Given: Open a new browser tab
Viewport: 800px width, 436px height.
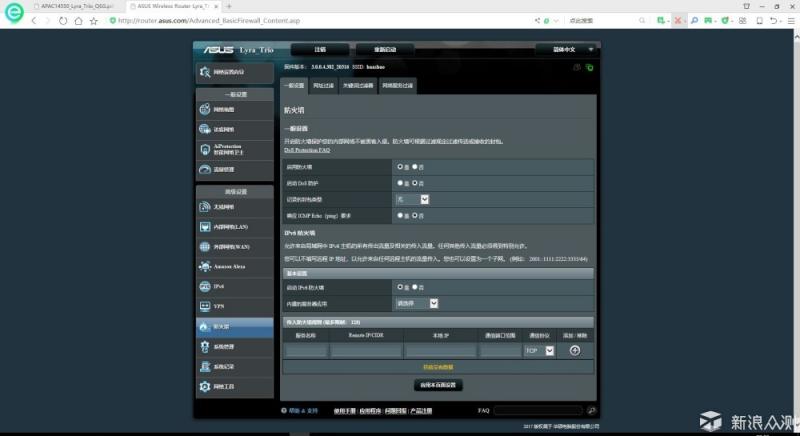Looking at the screenshot, I should point(229,6).
